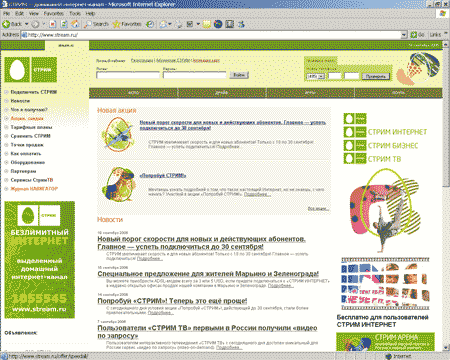Click the Forward navigation button
Image resolution: width=450 pixels, height=360 pixels.
point(35,24)
